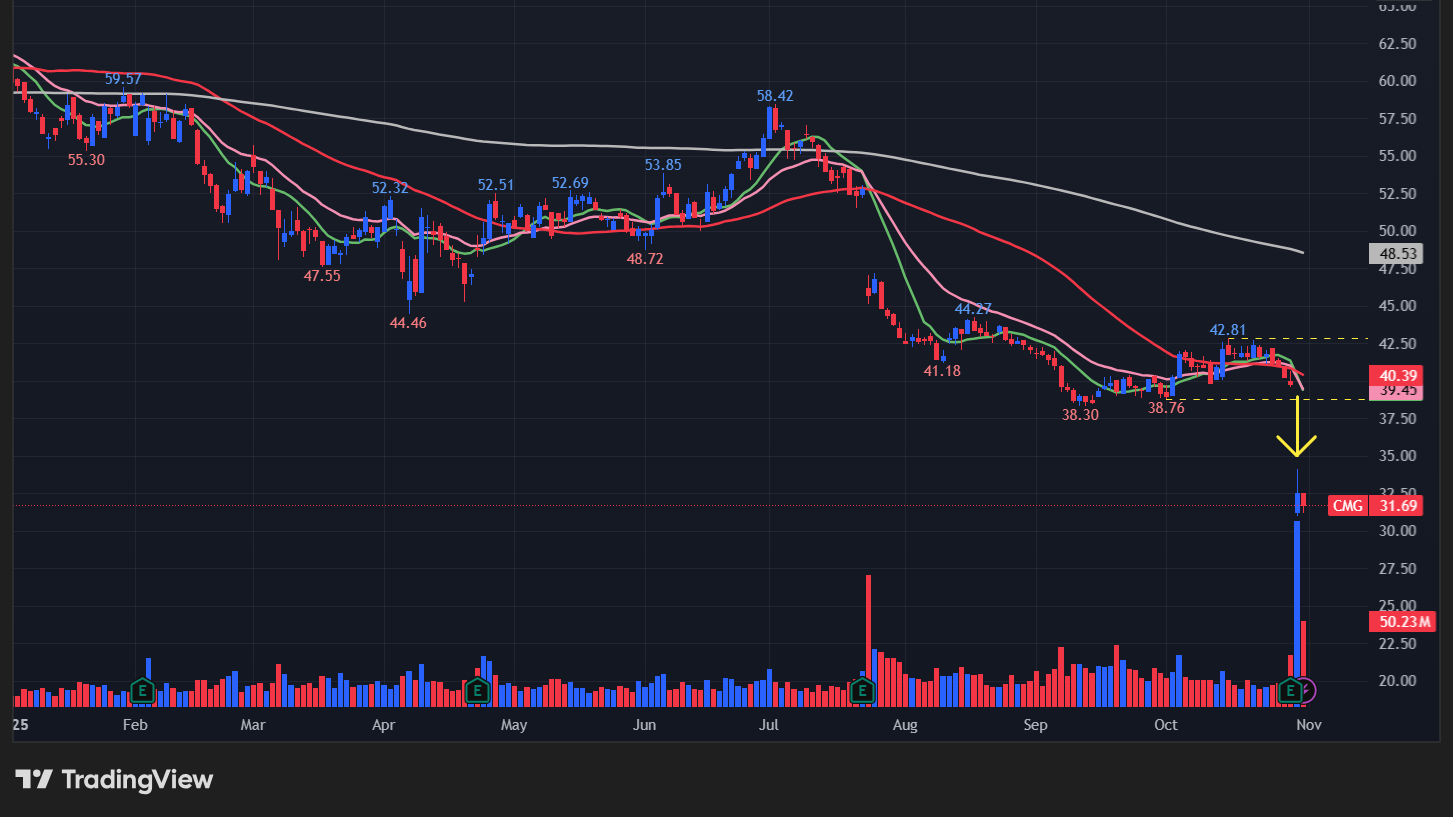Click the late October earnings E marker
The height and width of the screenshot is (817, 1453).
point(1290,690)
